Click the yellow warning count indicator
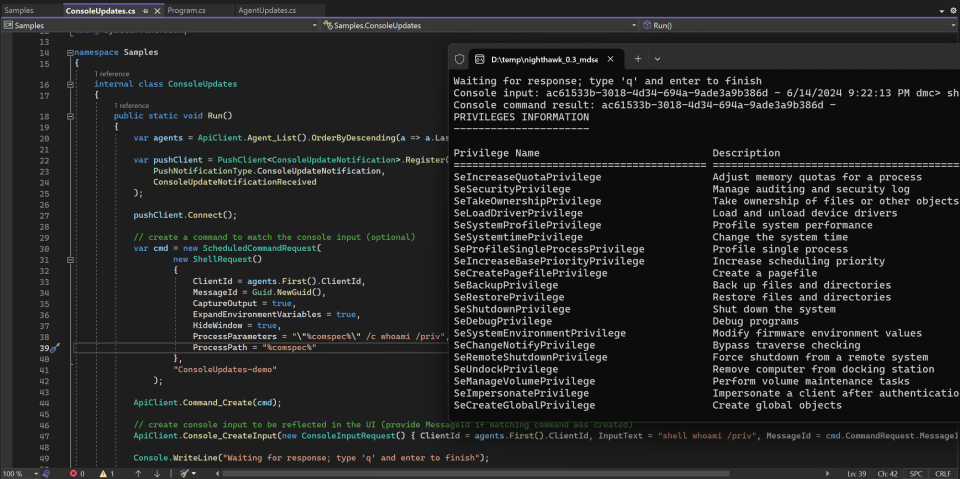 pos(107,473)
